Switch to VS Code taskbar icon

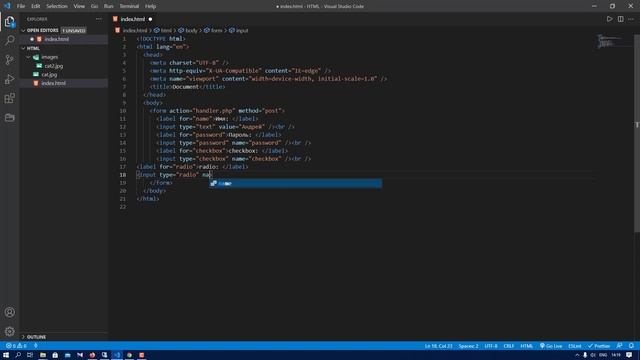[x=117, y=355]
